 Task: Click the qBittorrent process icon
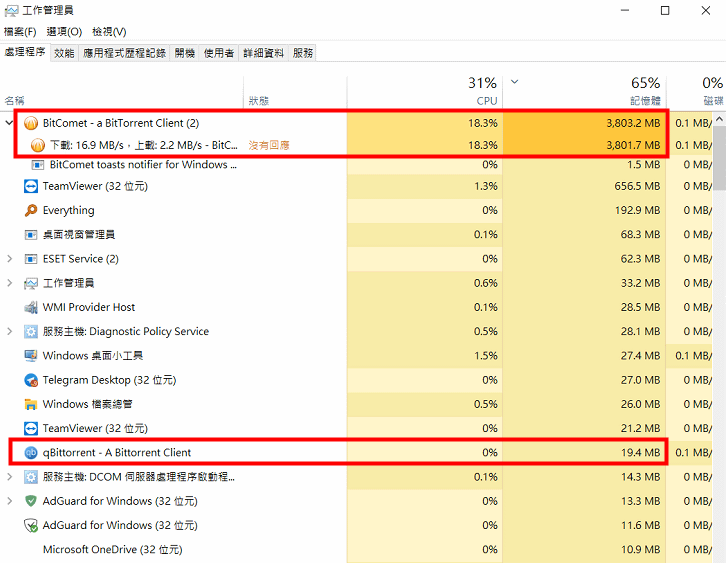point(30,453)
